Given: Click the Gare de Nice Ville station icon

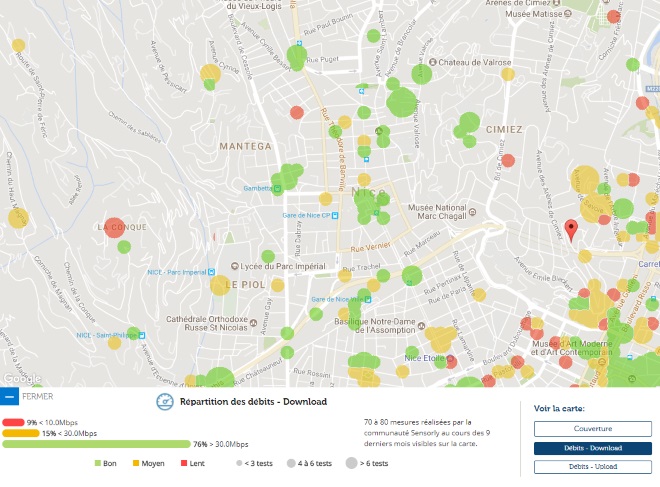Looking at the screenshot, I should pyautogui.click(x=316, y=298).
